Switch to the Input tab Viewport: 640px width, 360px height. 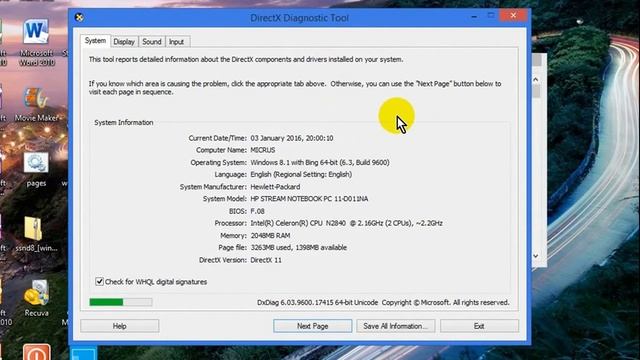176,42
